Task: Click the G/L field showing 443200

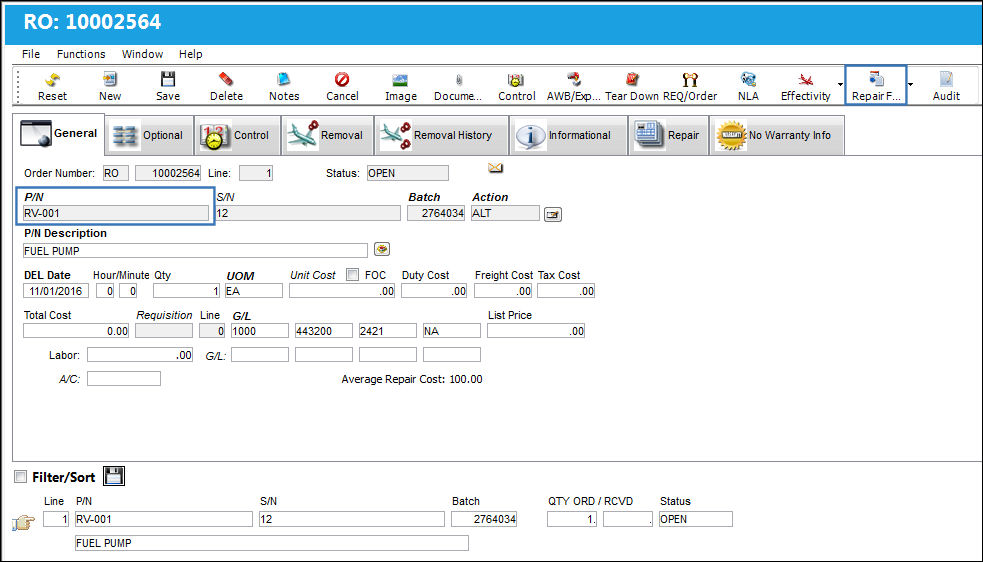Action: click(x=323, y=331)
